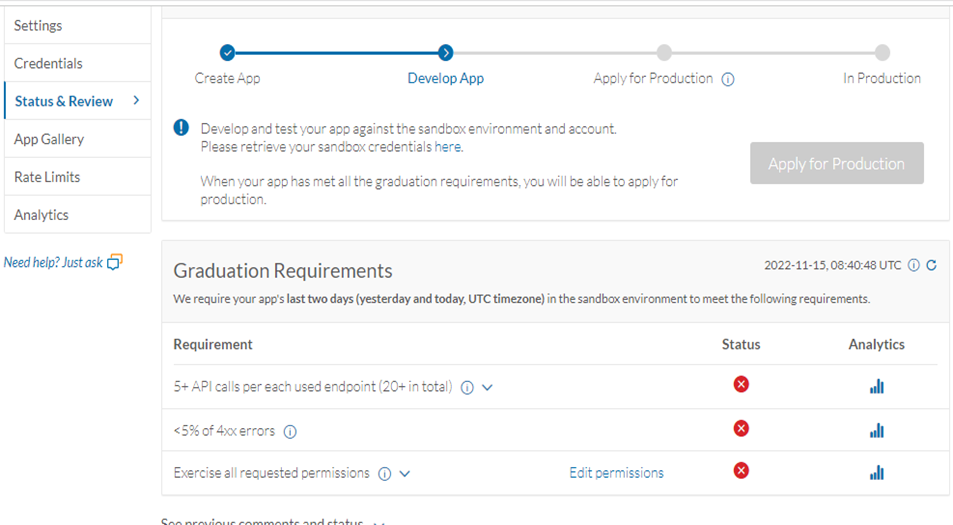Viewport: 953px width, 525px height.
Task: Click refresh icon next to UTC timestamp
Action: tap(932, 265)
